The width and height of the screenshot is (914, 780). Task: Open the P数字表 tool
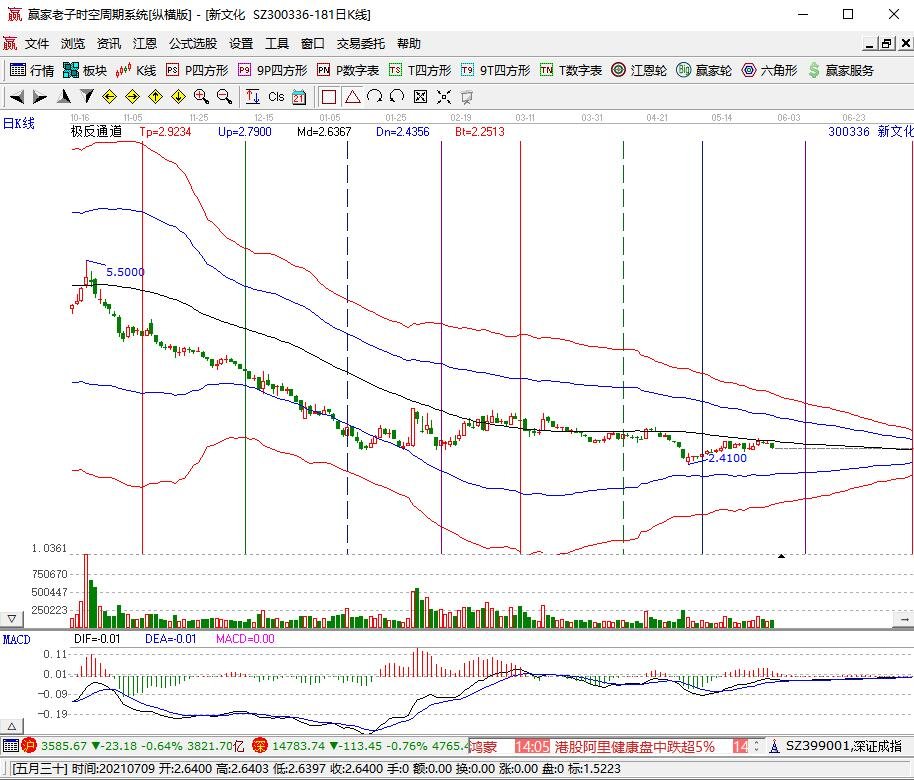(348, 71)
